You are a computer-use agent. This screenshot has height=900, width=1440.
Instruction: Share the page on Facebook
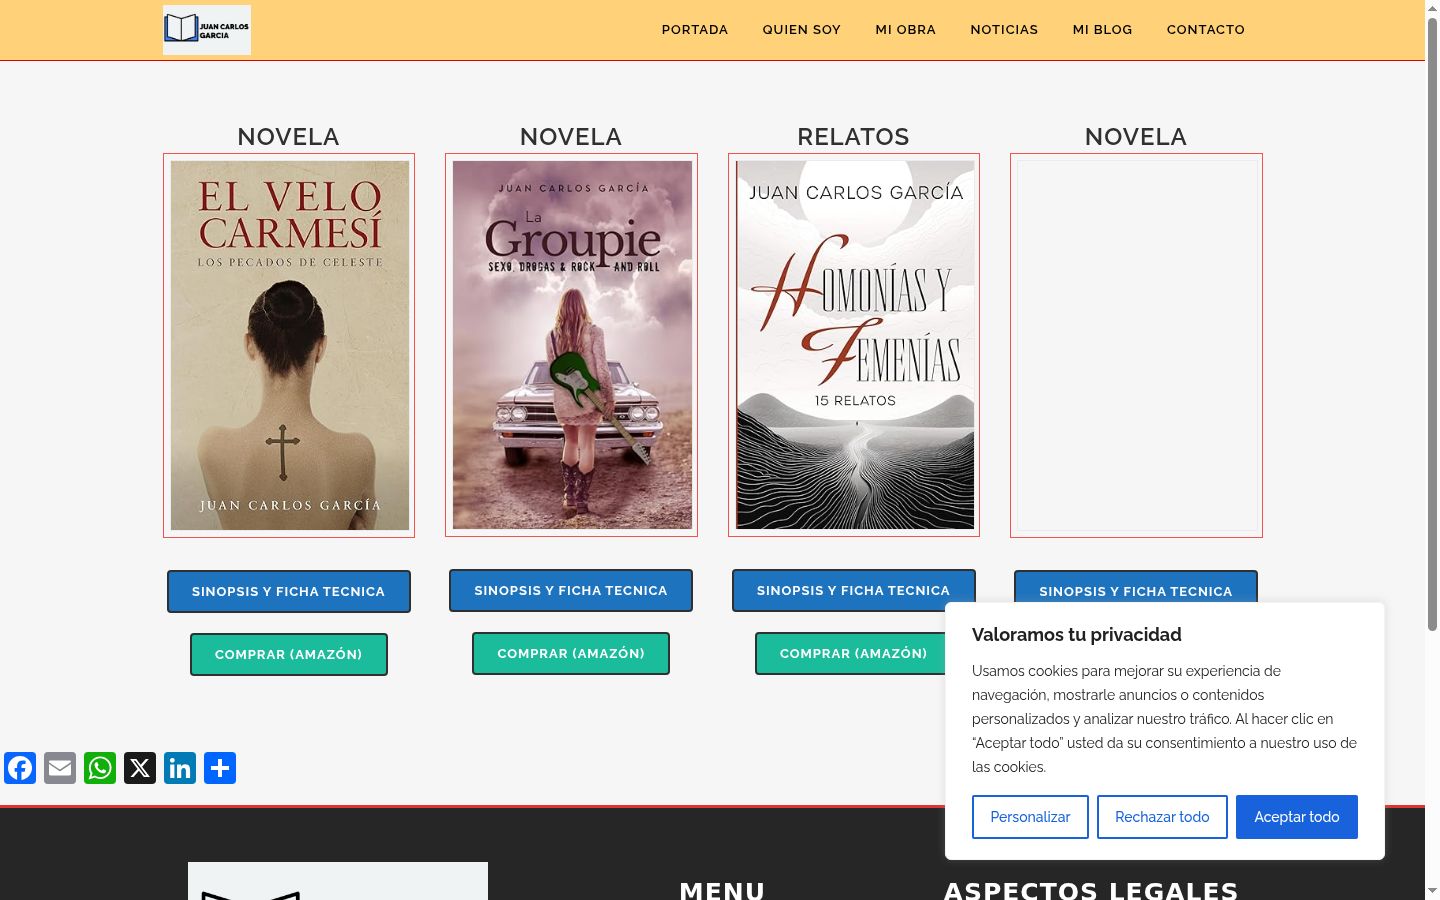tap(20, 768)
